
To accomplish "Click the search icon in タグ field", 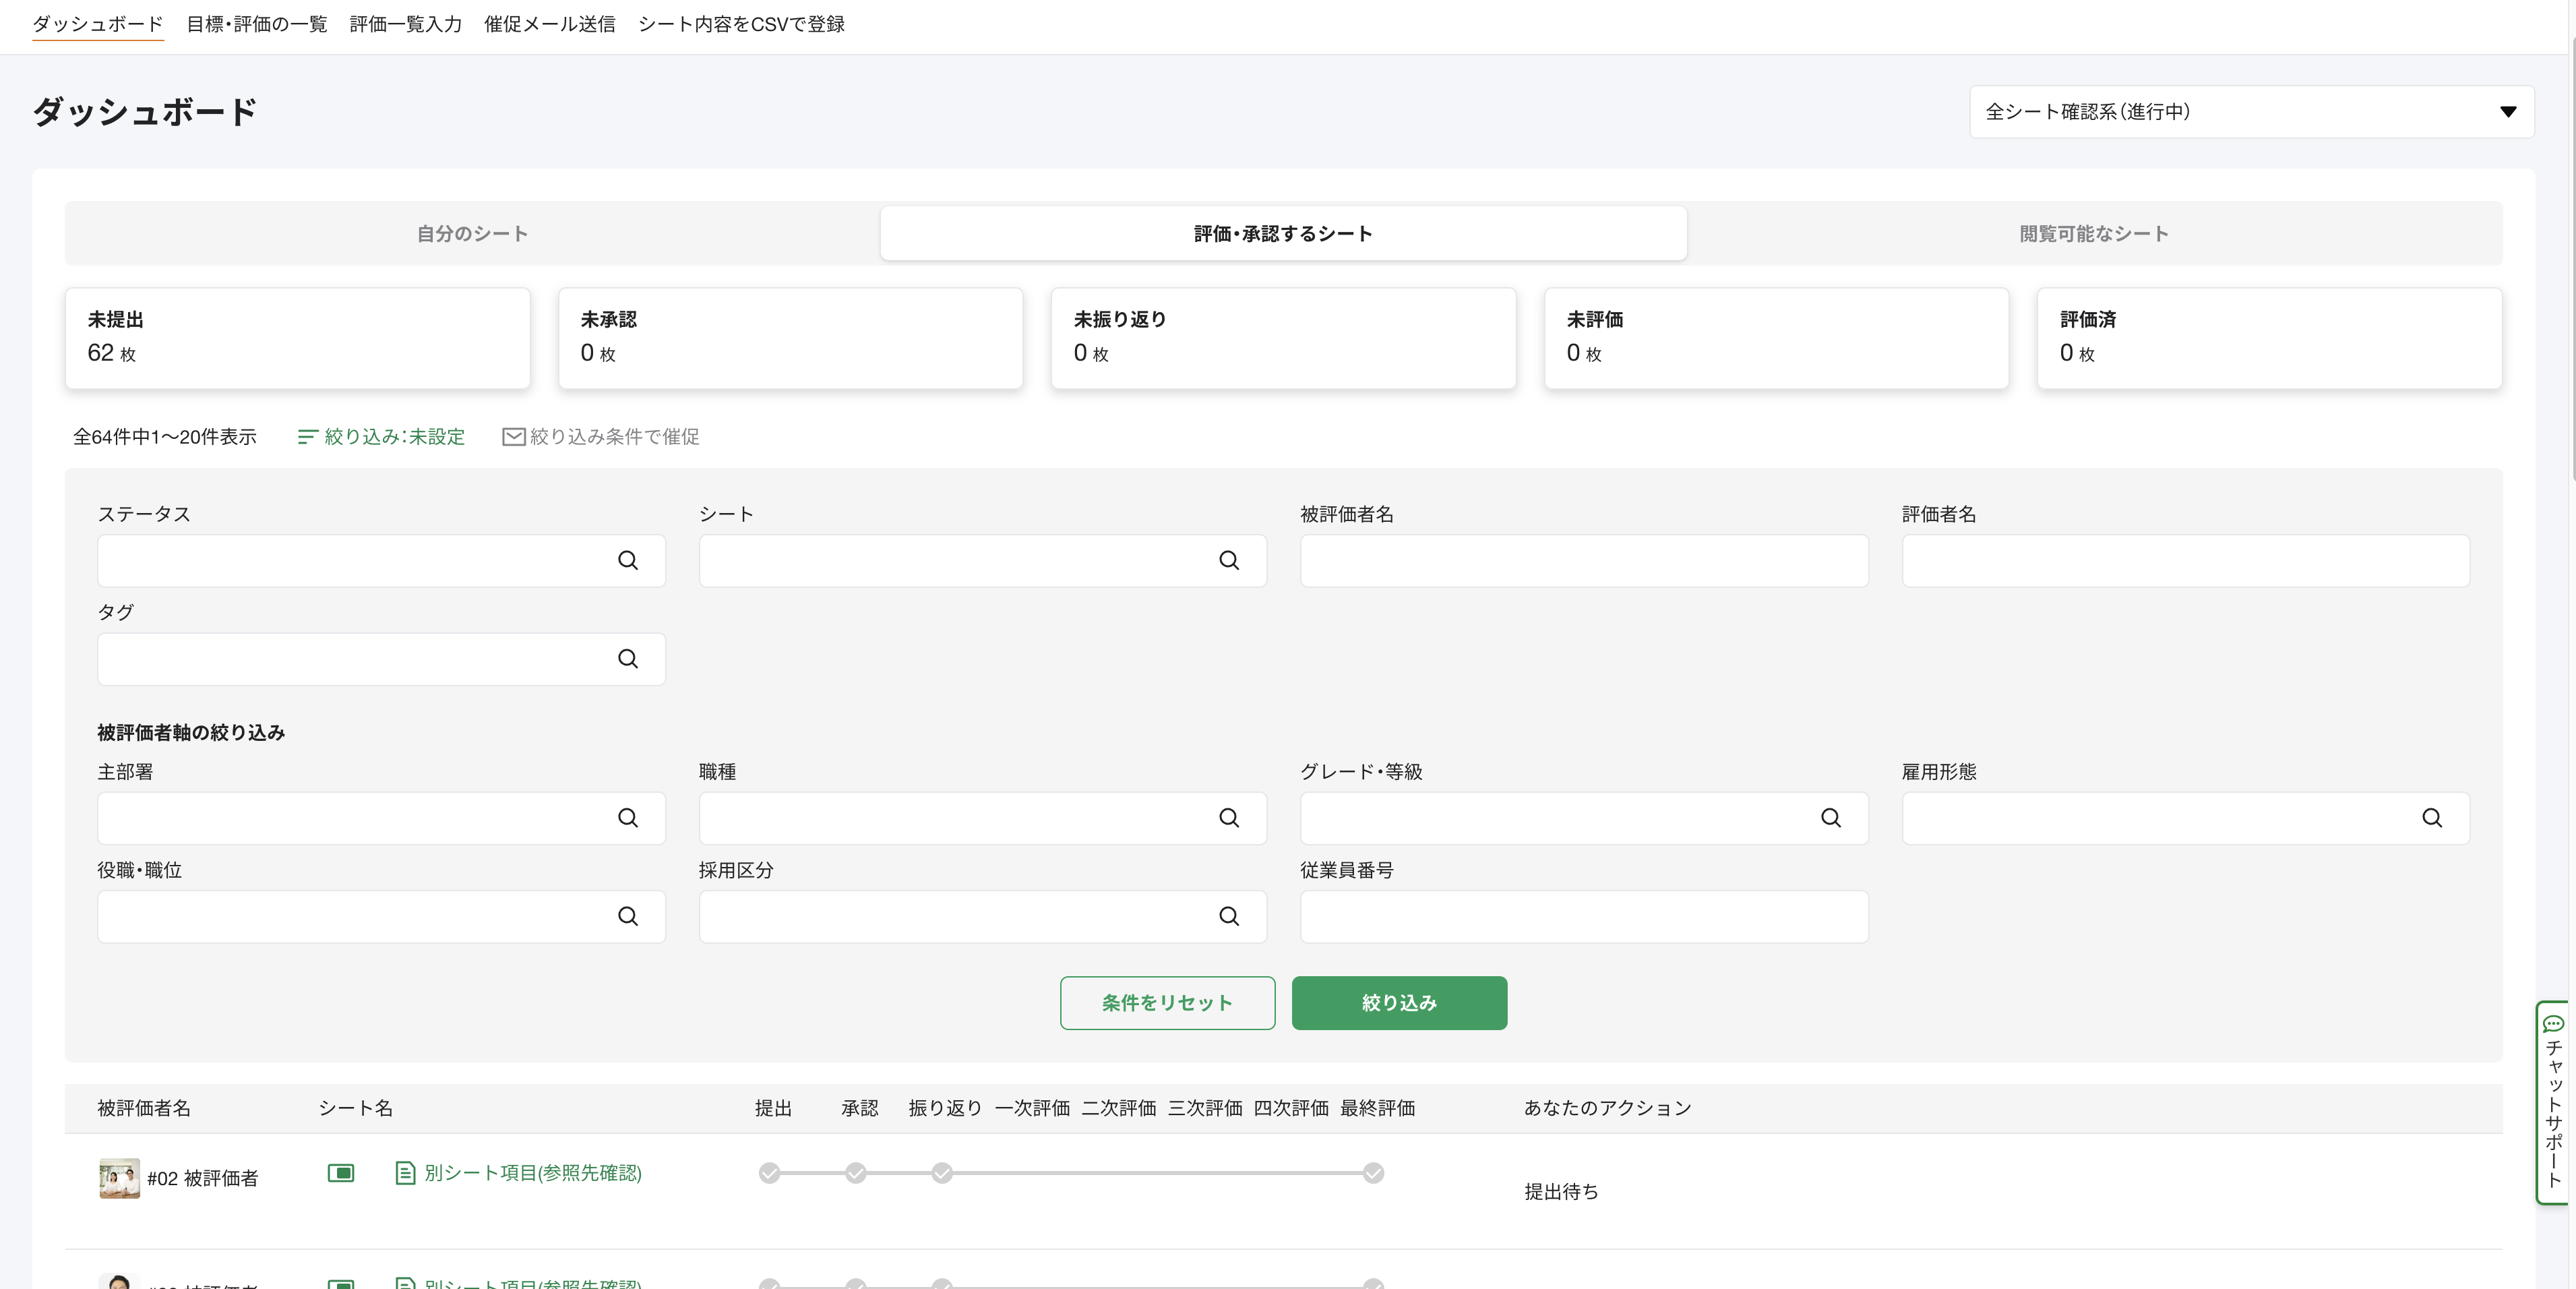I will tap(627, 659).
